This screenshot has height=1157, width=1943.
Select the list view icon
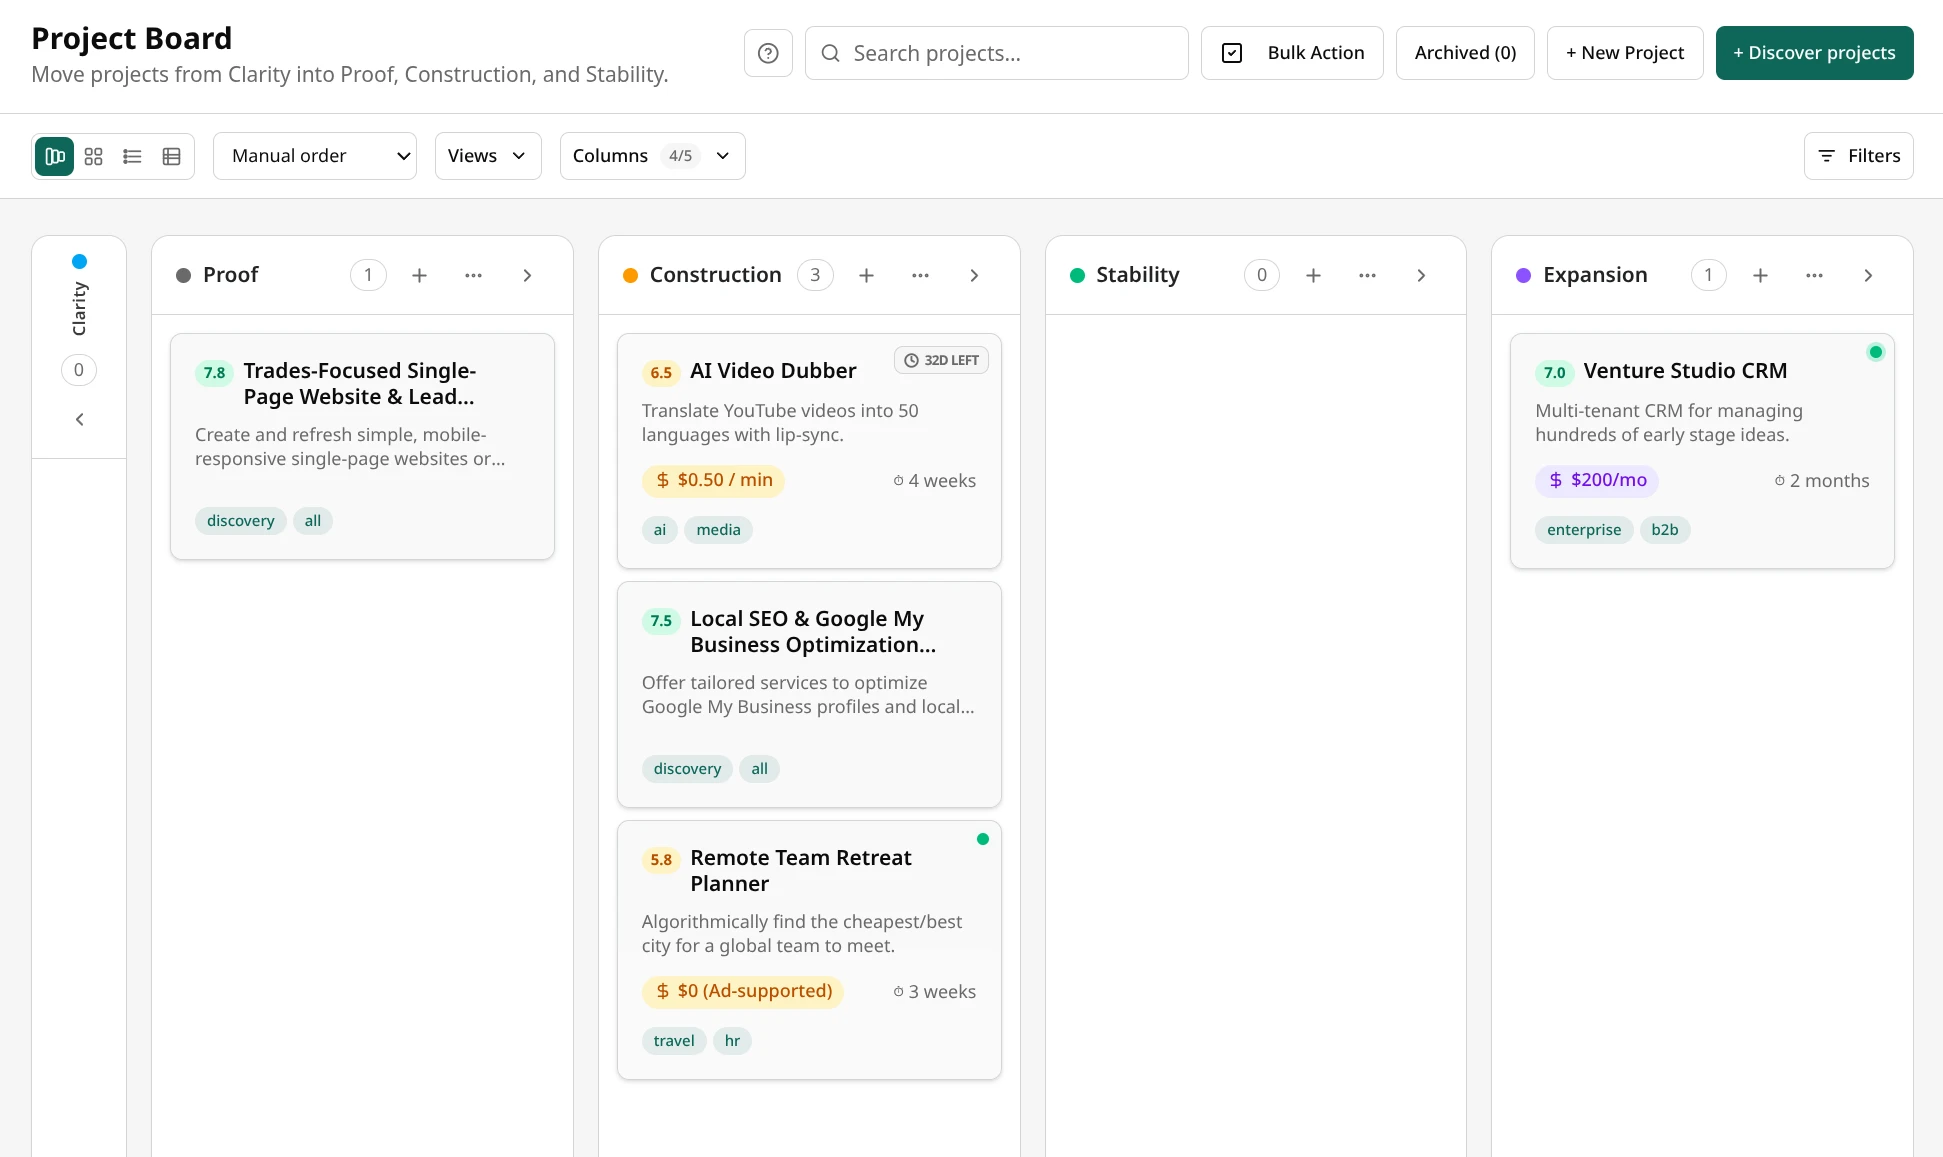132,156
